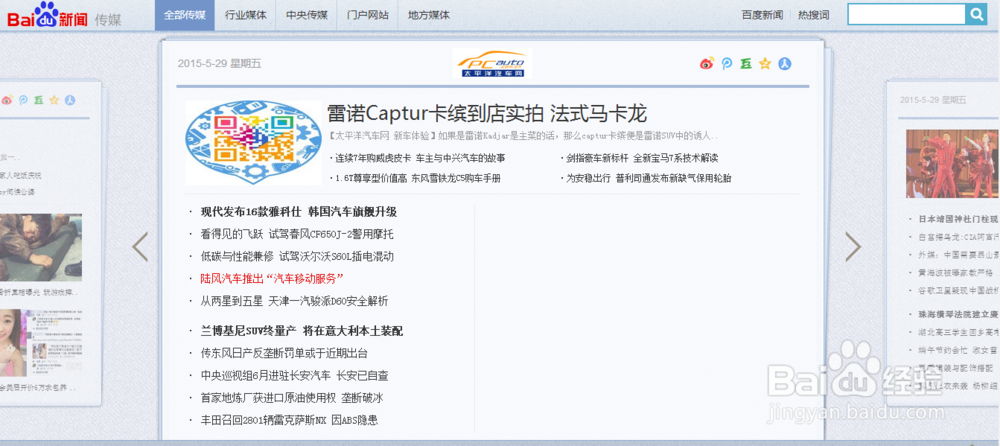Share the left card to Douban
The image size is (1000, 446).
pos(38,100)
